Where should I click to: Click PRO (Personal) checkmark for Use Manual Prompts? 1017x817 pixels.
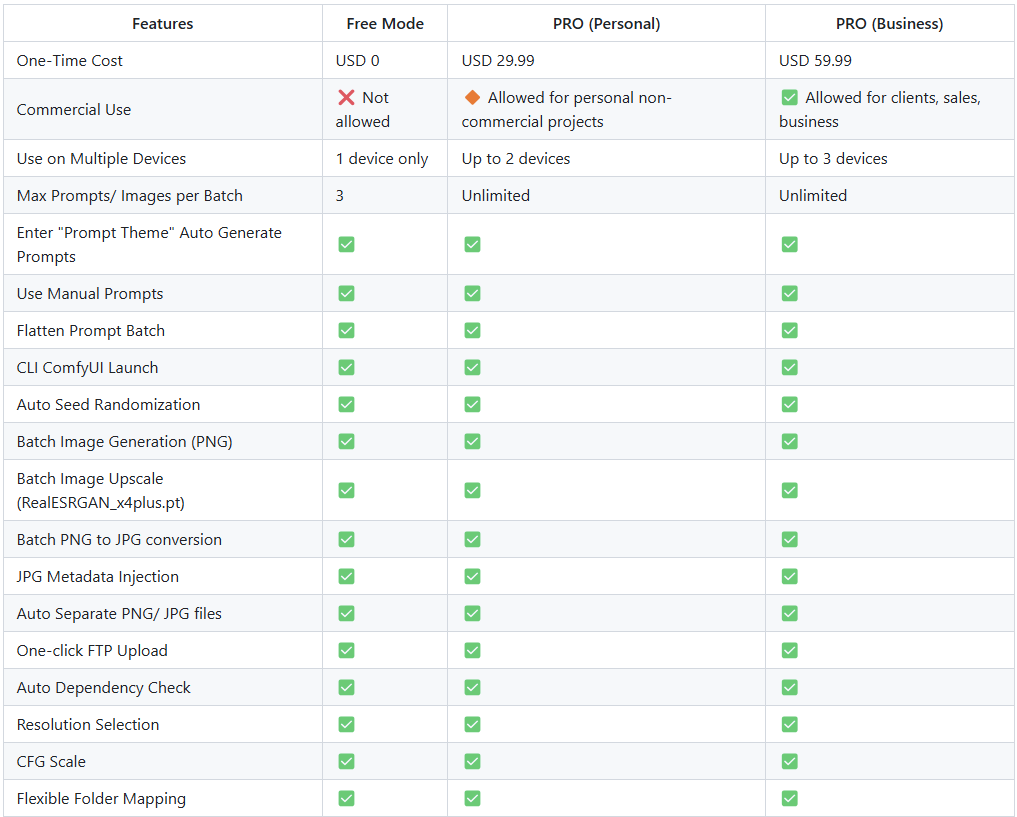[472, 294]
